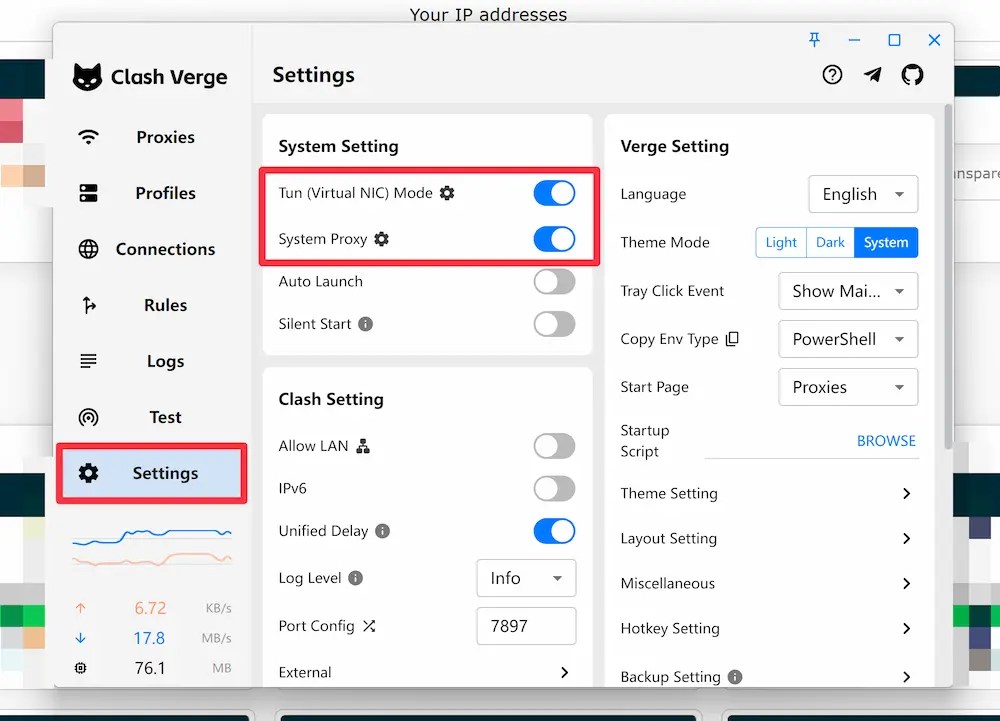Enable IPv6 switch
Screen dimensions: 1000x721
click(554, 489)
